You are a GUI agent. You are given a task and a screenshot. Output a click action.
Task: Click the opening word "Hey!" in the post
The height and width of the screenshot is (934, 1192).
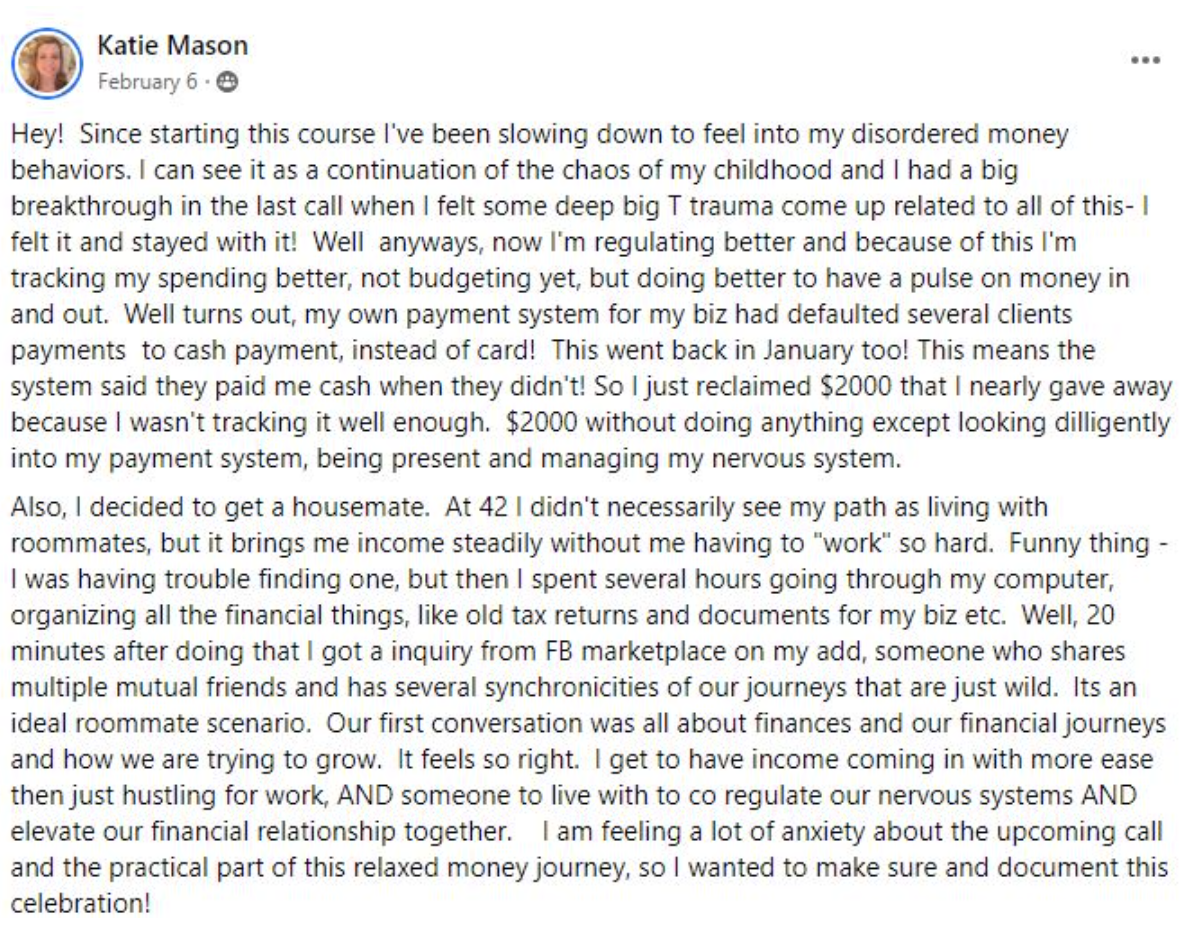click(37, 135)
